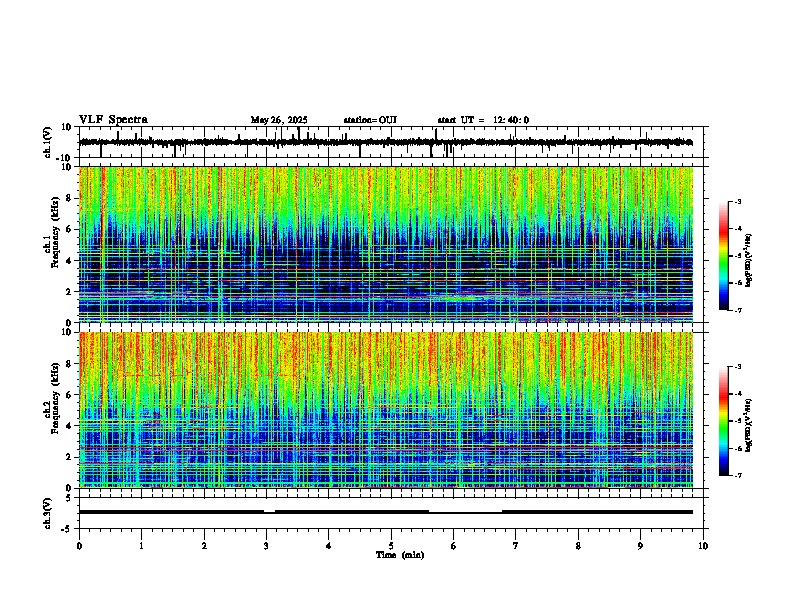Click the 'Time (min)' axis label
The height and width of the screenshot is (612, 792).
[x=400, y=555]
